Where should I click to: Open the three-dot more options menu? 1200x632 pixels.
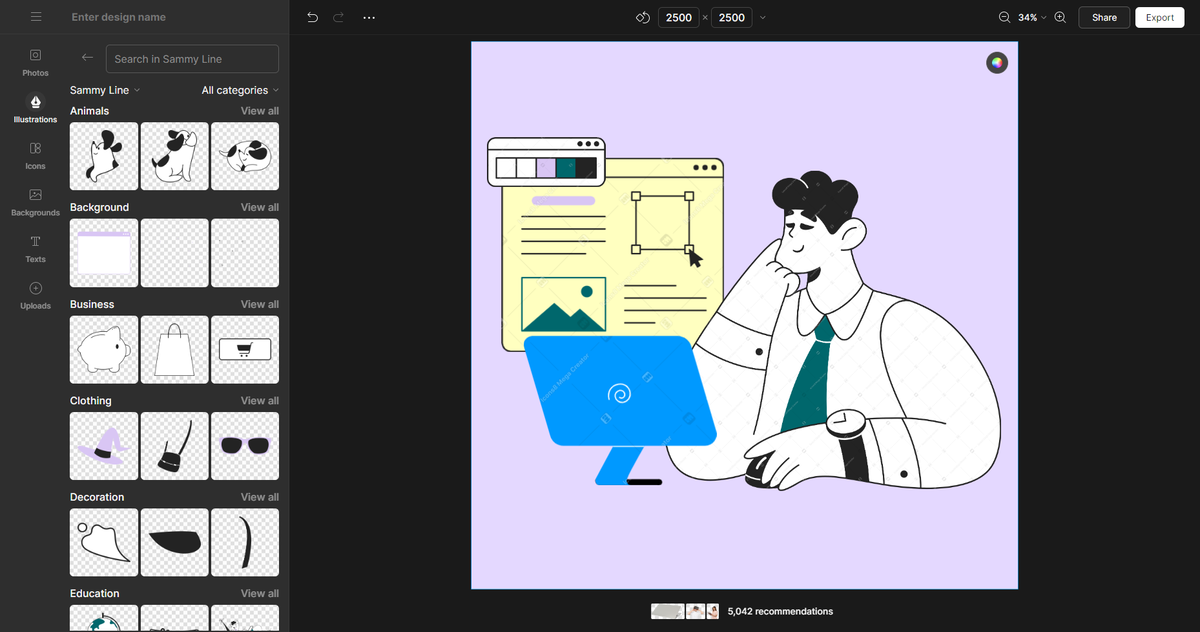[369, 17]
